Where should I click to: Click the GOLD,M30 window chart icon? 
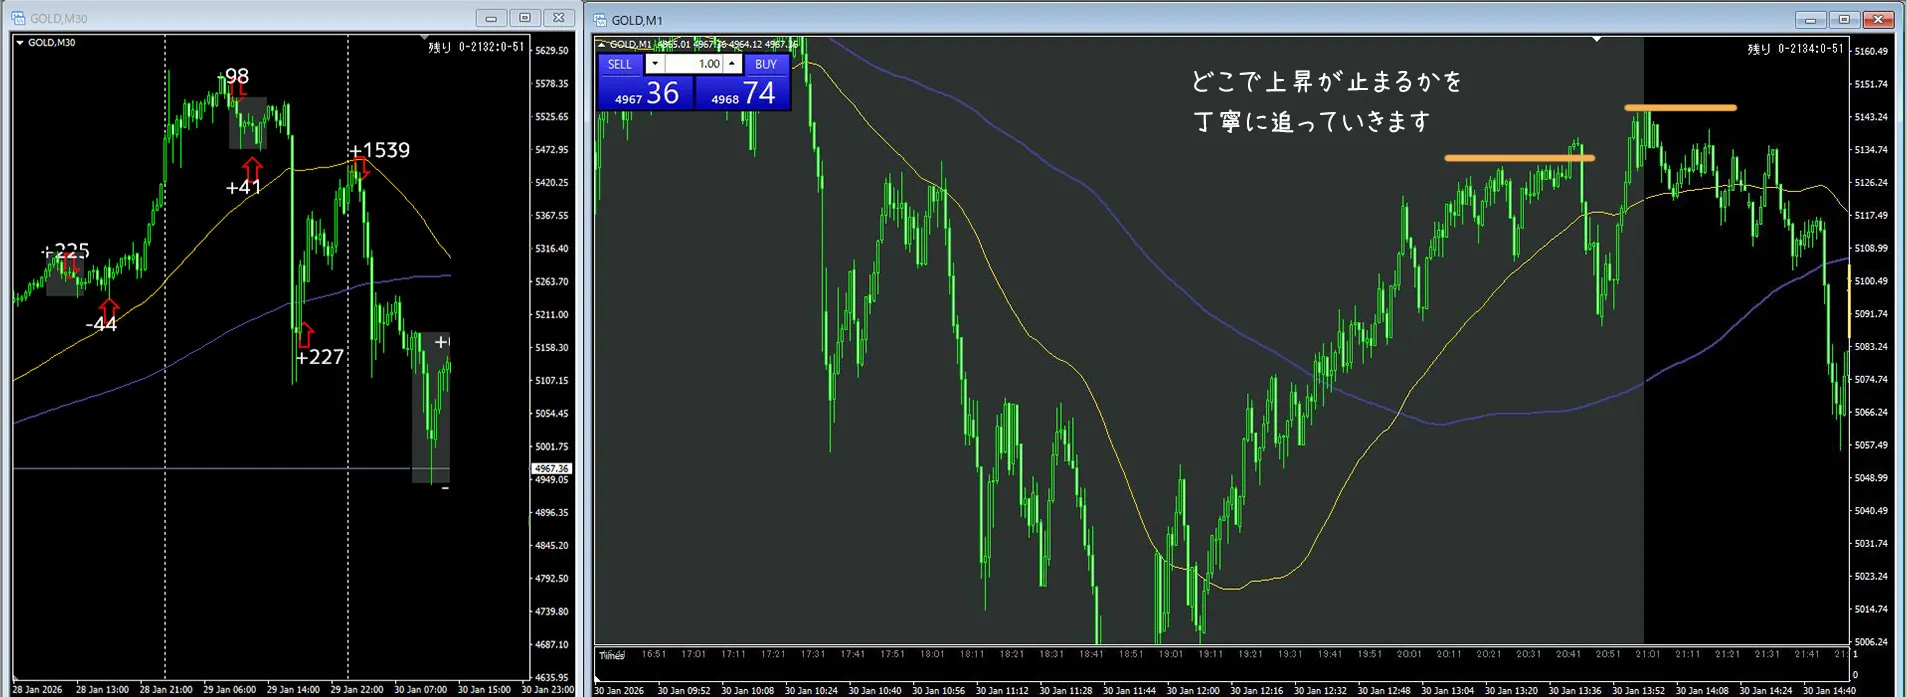point(18,19)
